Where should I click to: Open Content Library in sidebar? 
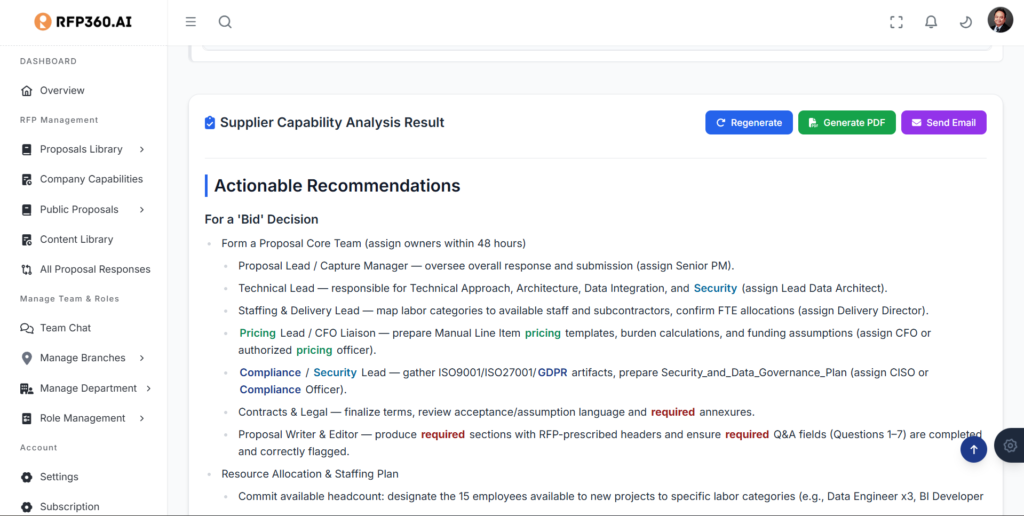[x=76, y=240]
